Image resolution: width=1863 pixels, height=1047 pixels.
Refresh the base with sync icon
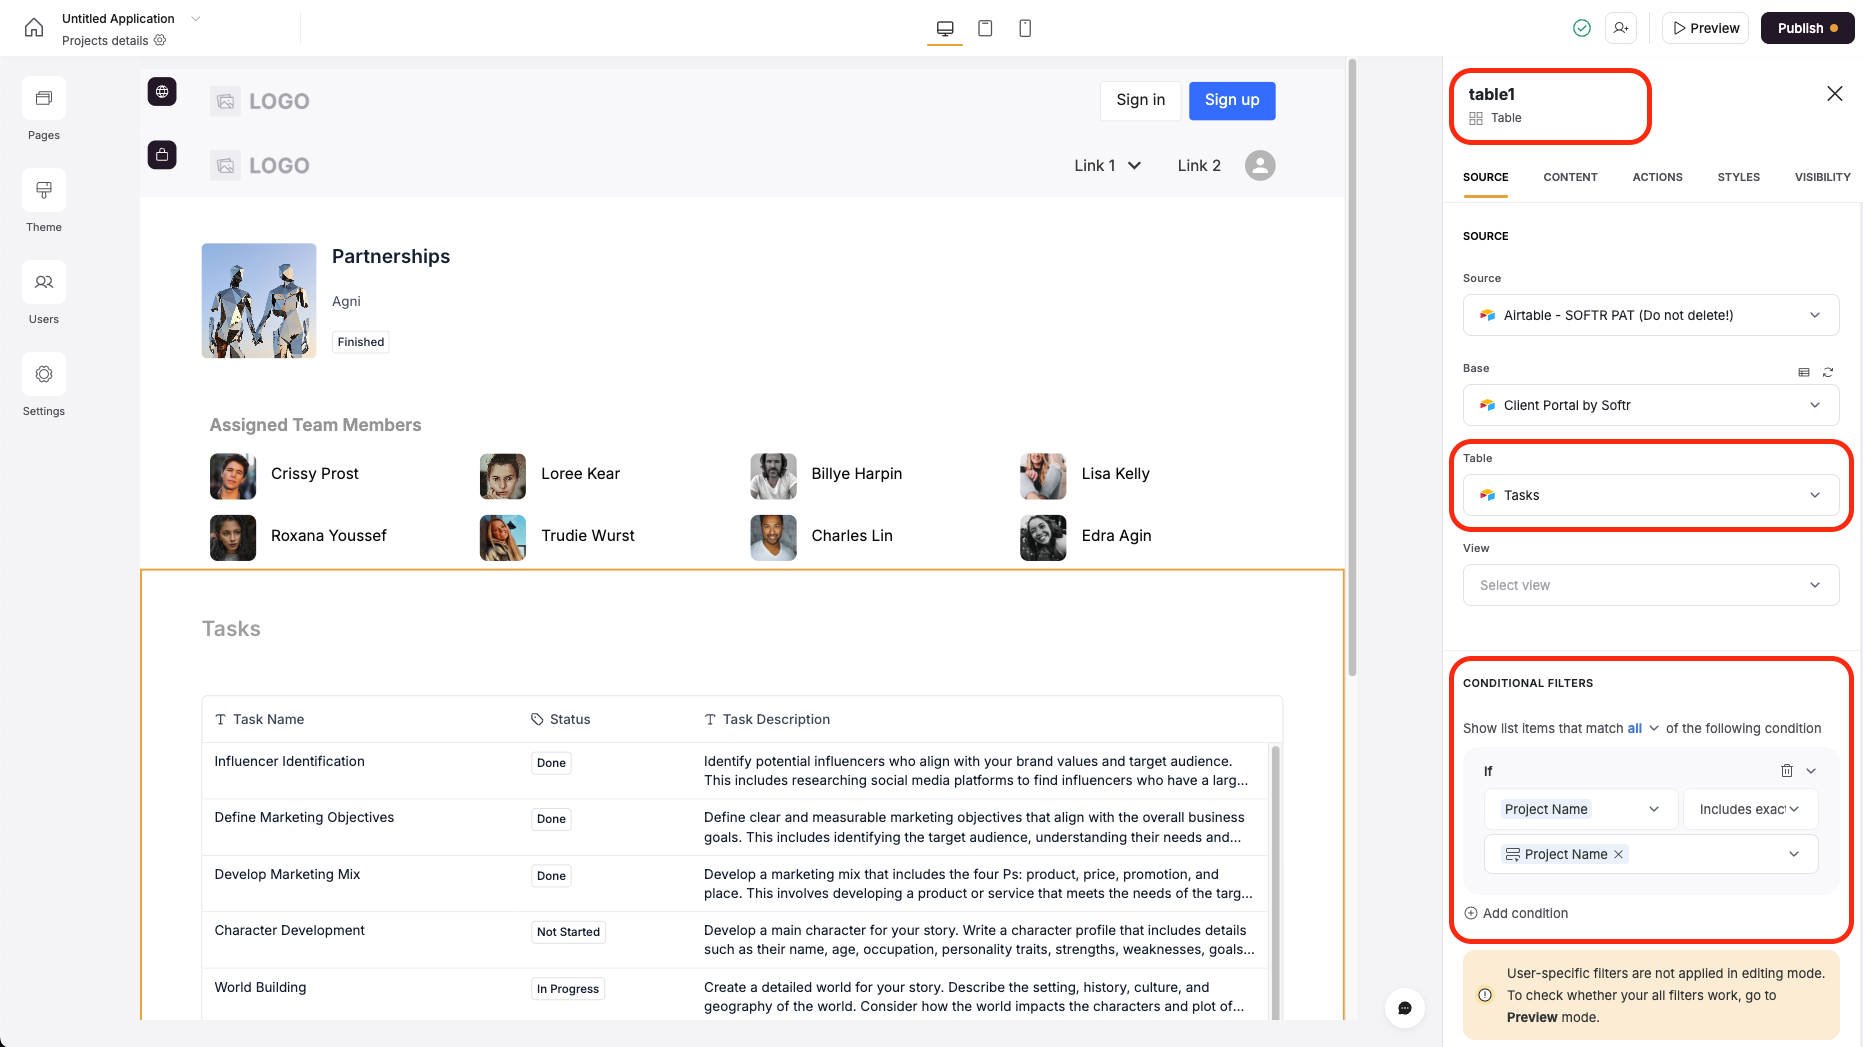tap(1828, 372)
